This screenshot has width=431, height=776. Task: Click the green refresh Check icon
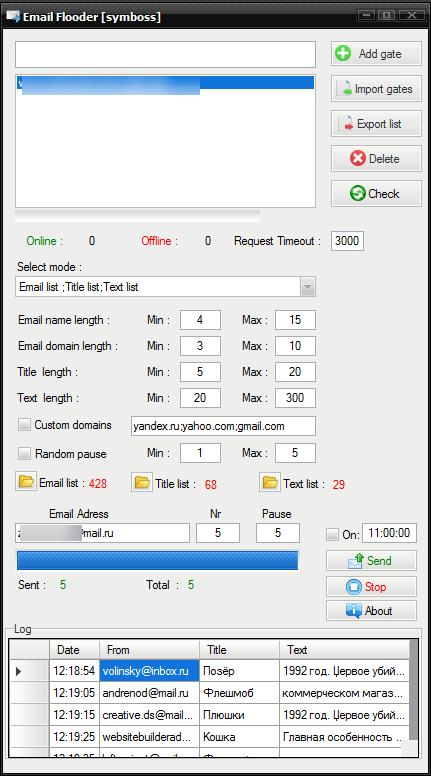[358, 194]
